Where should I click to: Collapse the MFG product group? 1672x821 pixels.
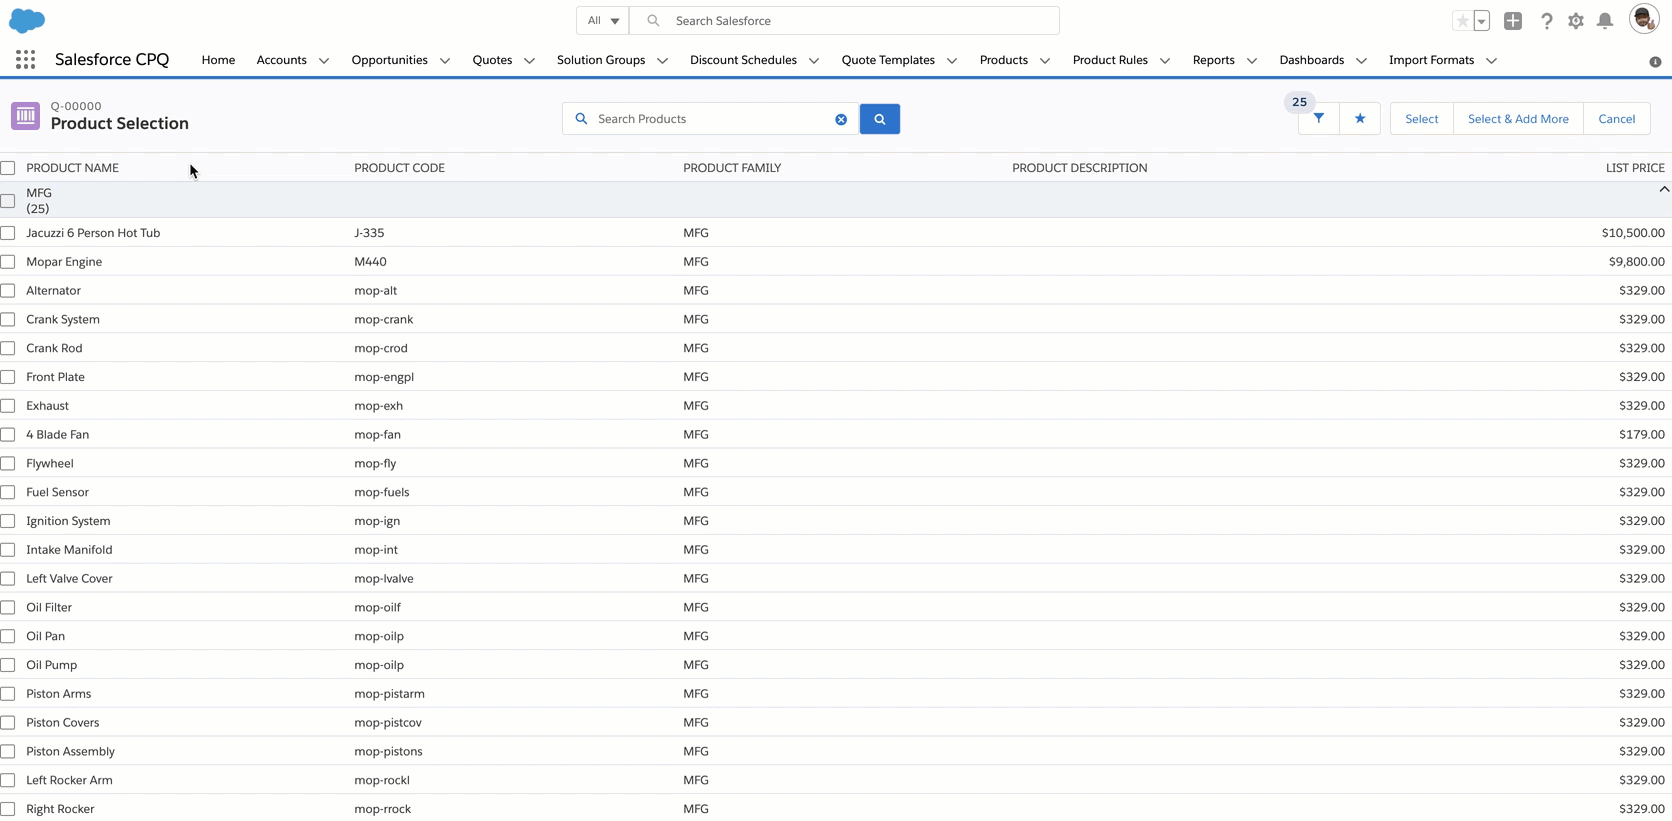coord(1663,190)
